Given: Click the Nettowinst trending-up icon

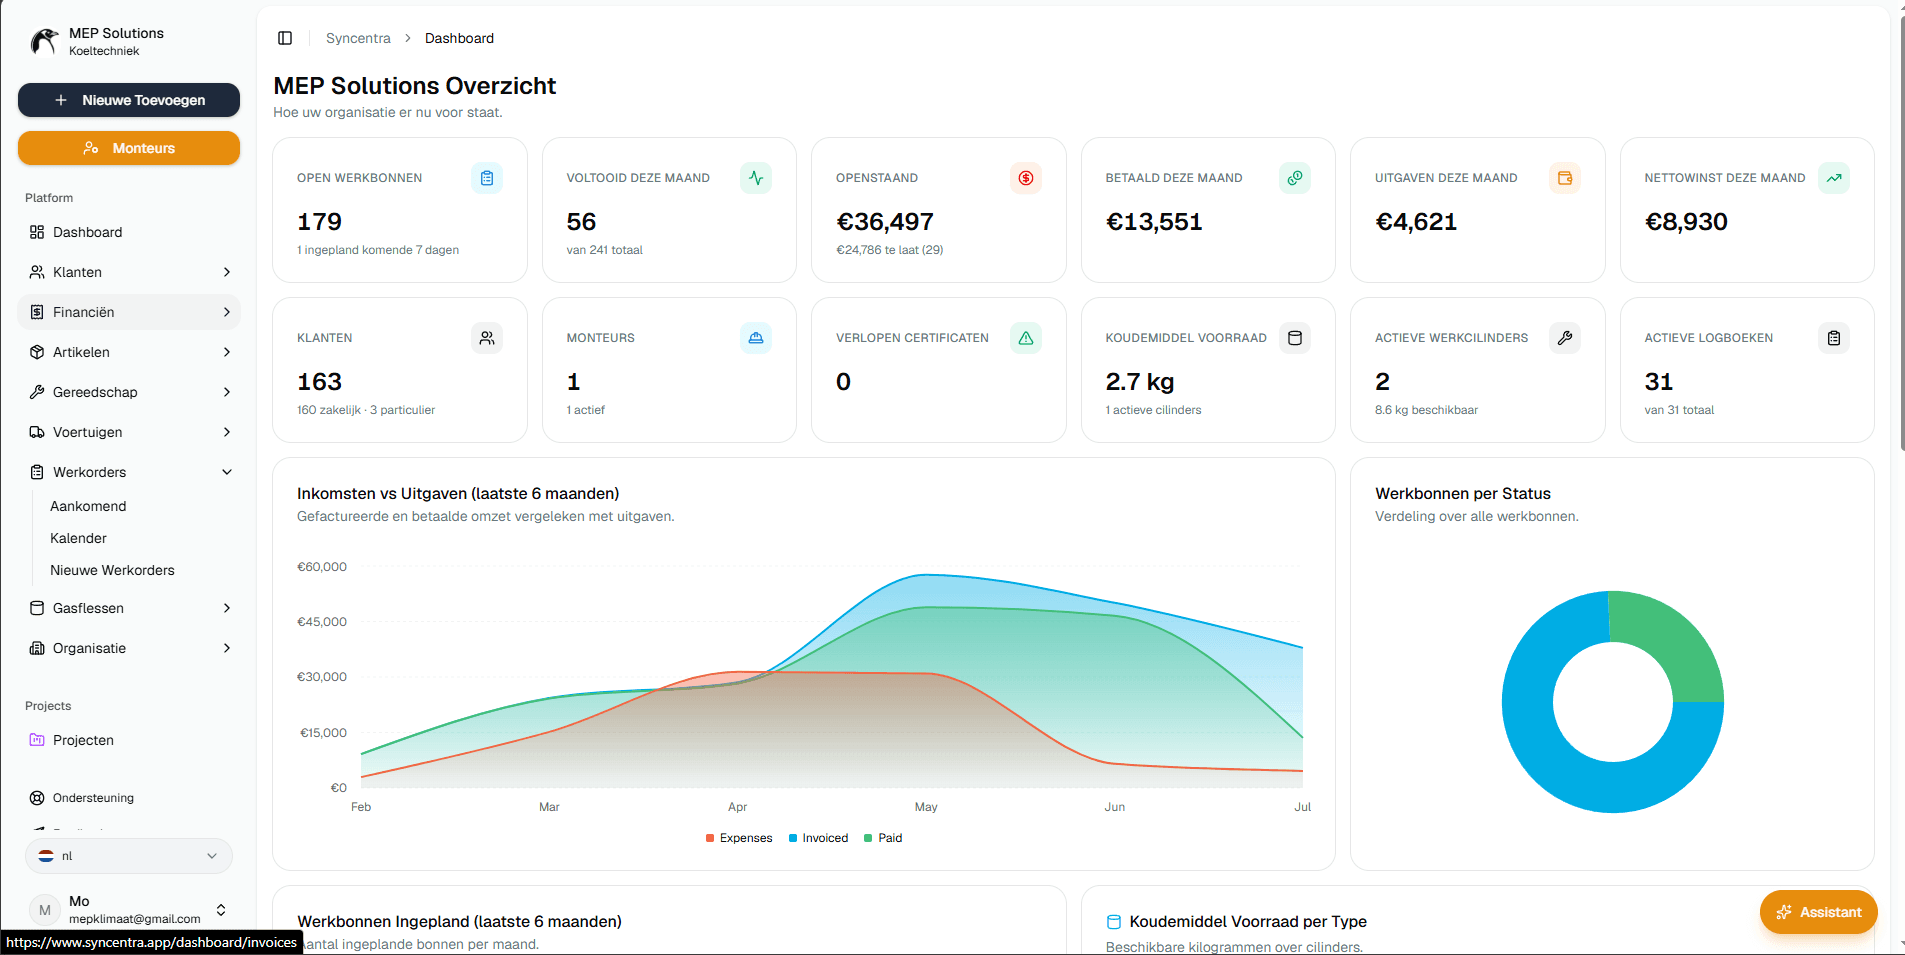Looking at the screenshot, I should point(1834,178).
